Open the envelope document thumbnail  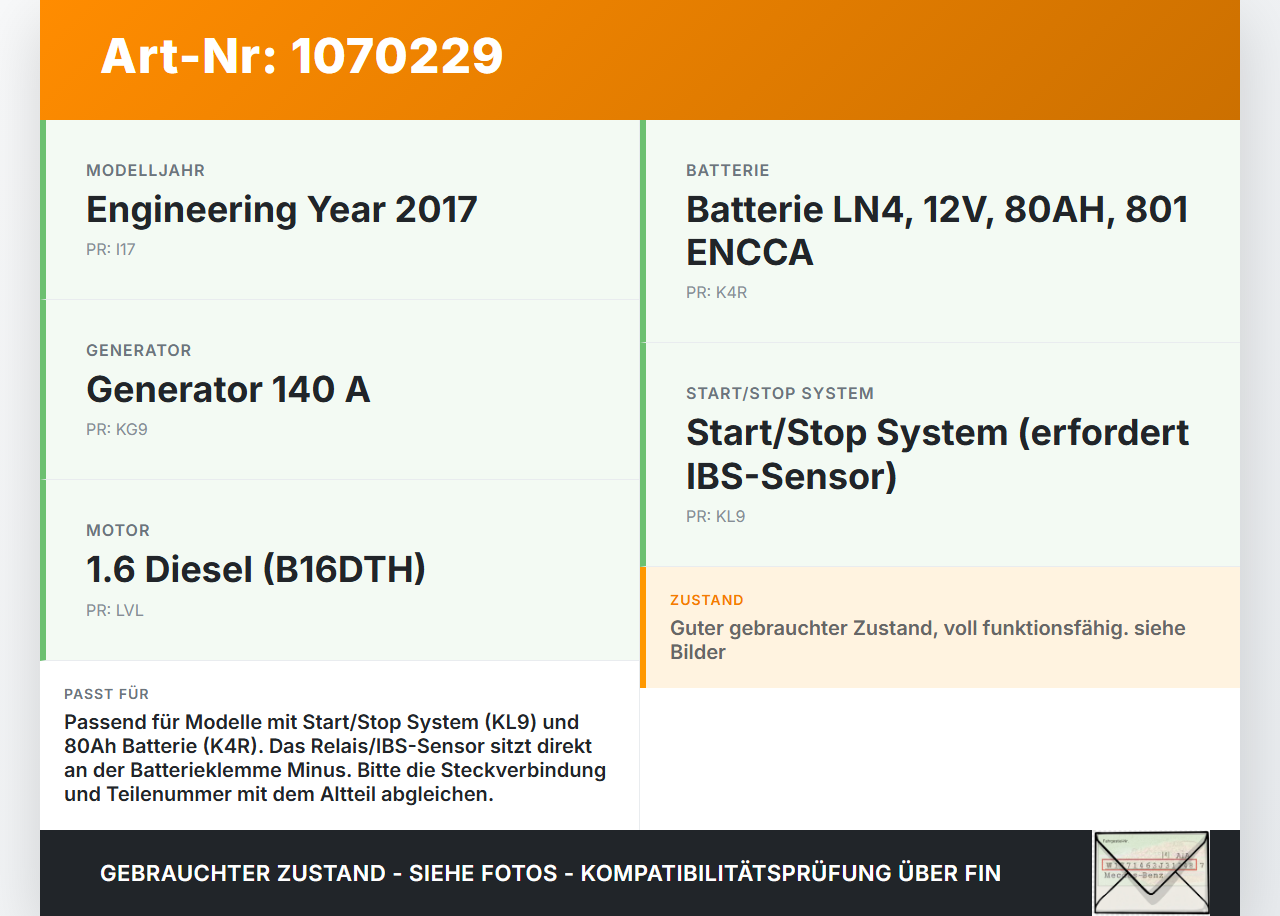[1151, 872]
